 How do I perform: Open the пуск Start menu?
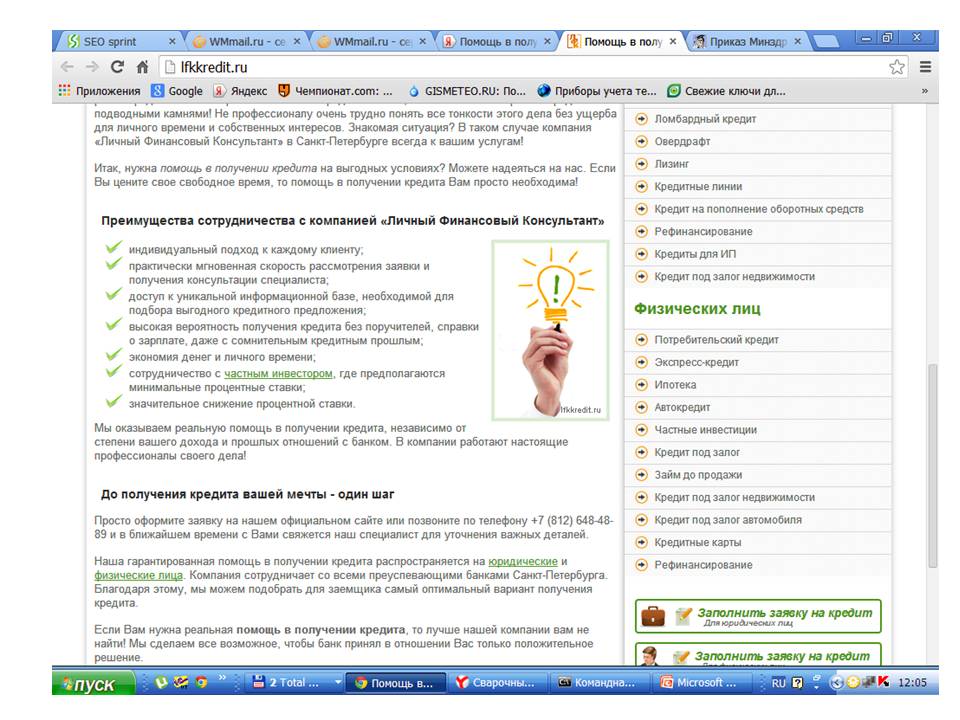click(x=94, y=683)
